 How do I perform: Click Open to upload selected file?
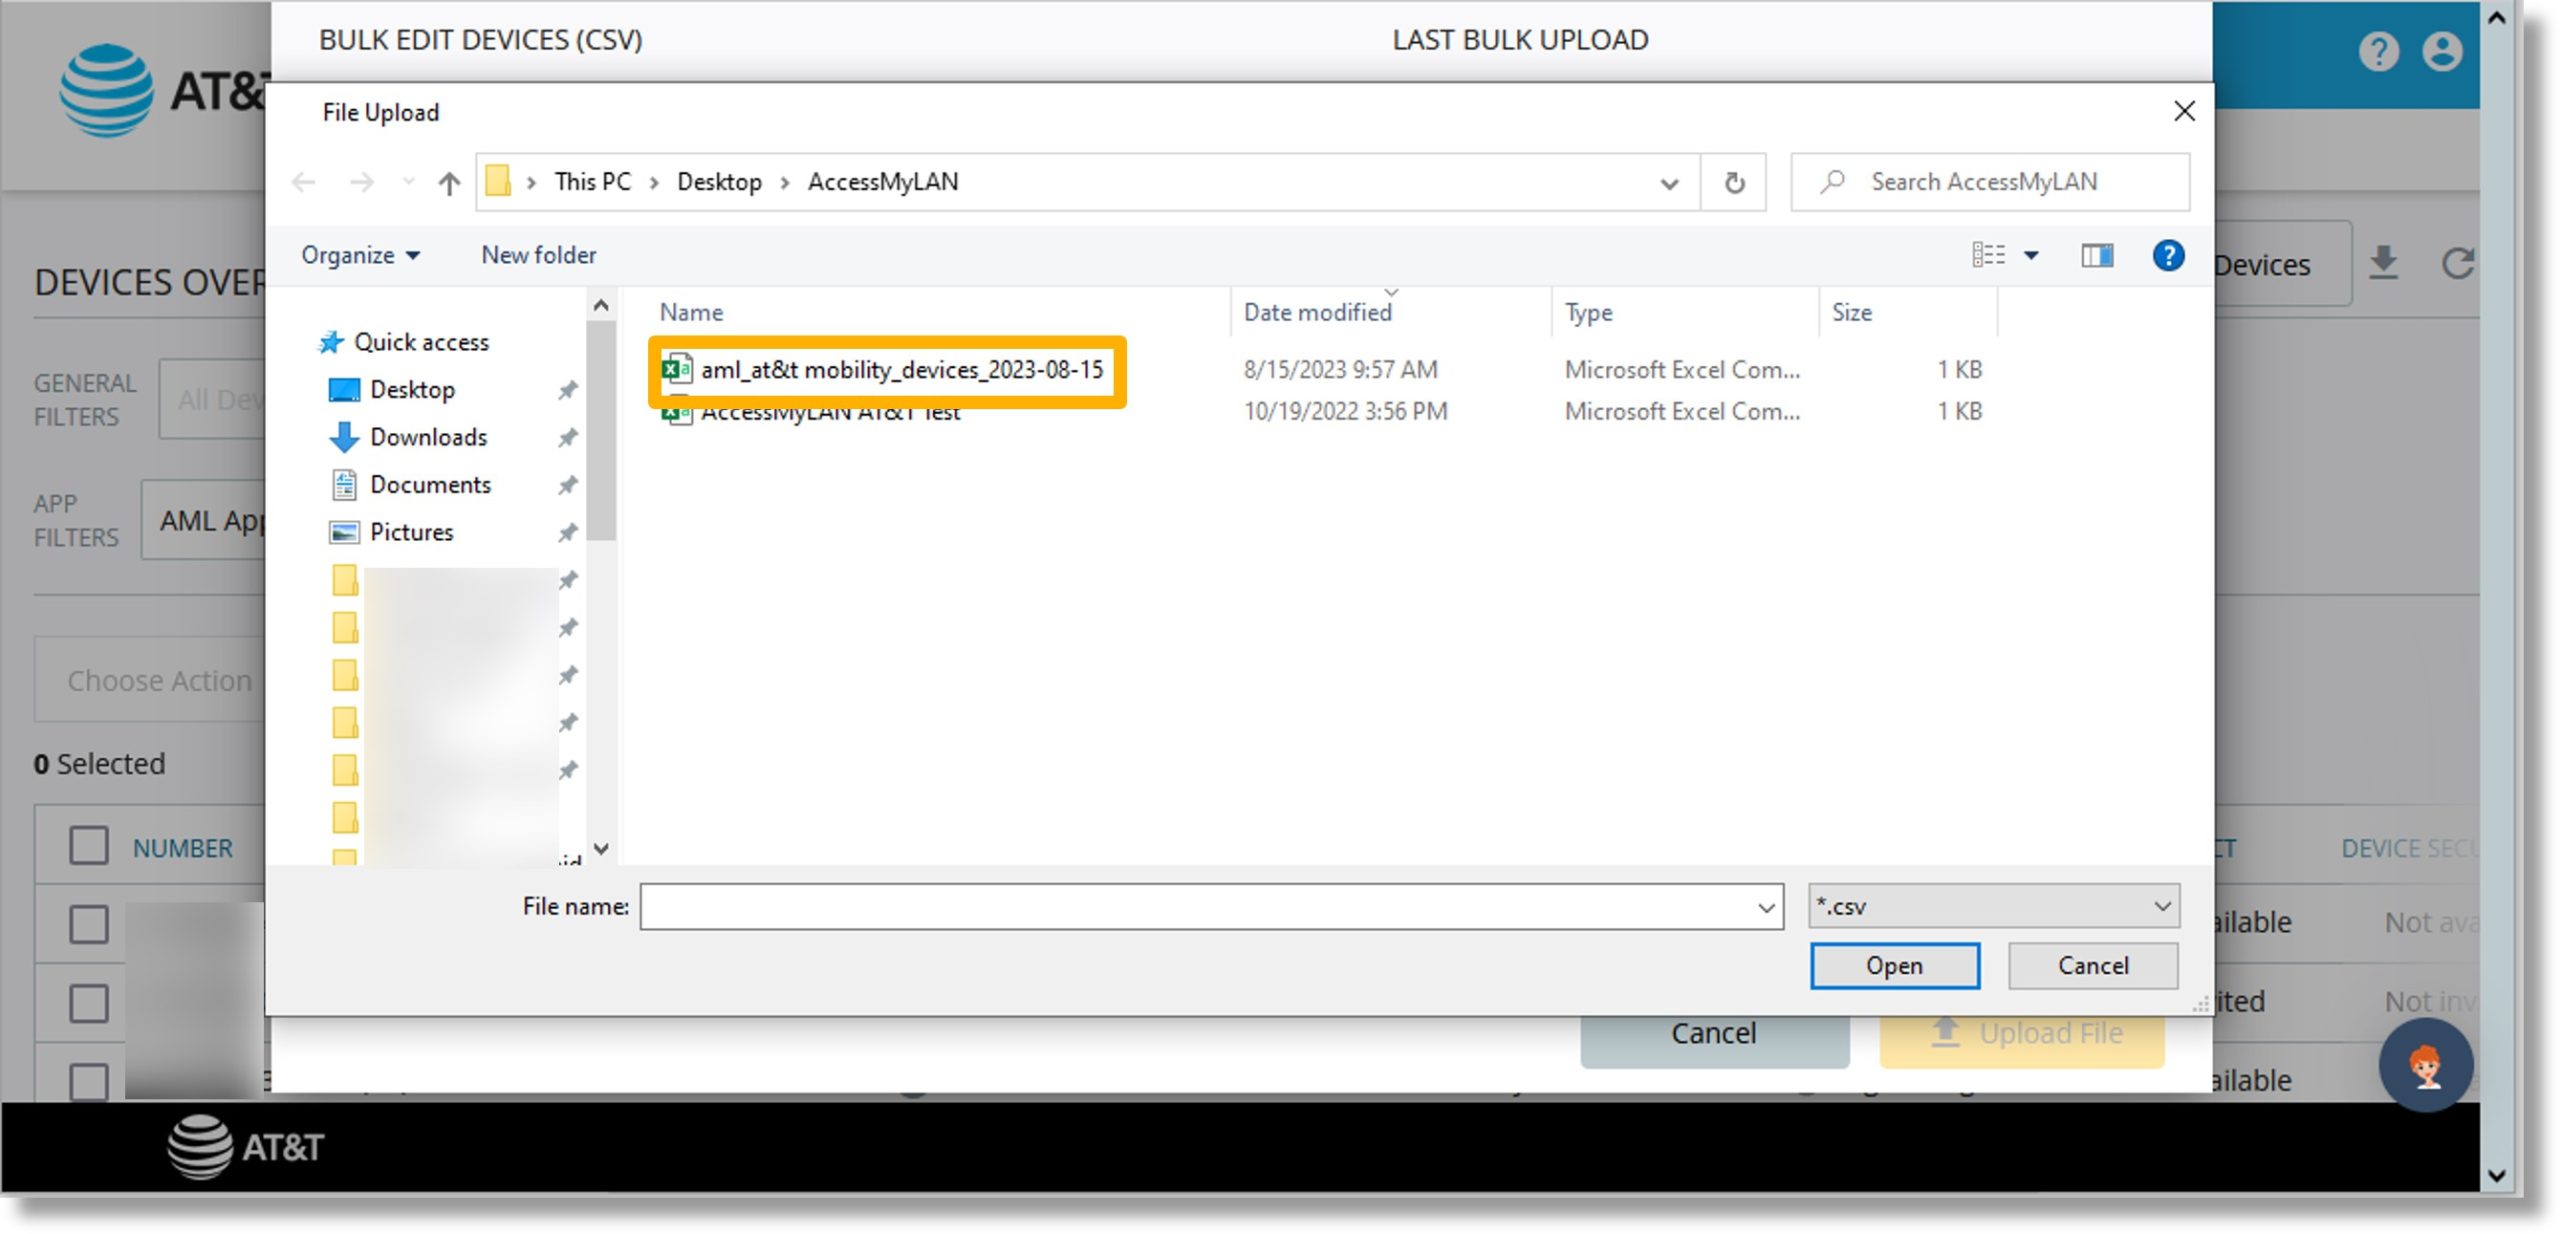1894,965
